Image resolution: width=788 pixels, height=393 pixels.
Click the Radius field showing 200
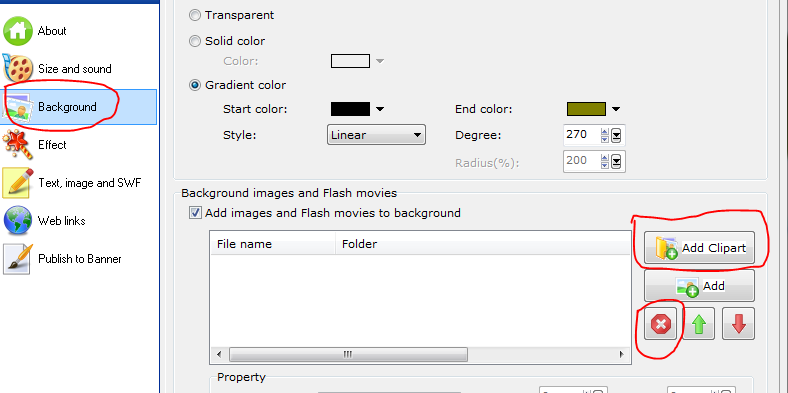581,161
